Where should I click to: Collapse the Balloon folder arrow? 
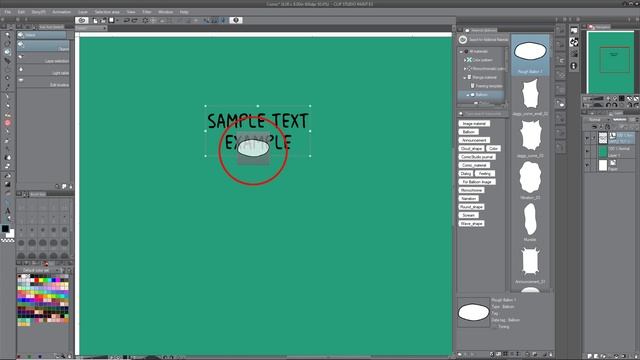coord(468,95)
